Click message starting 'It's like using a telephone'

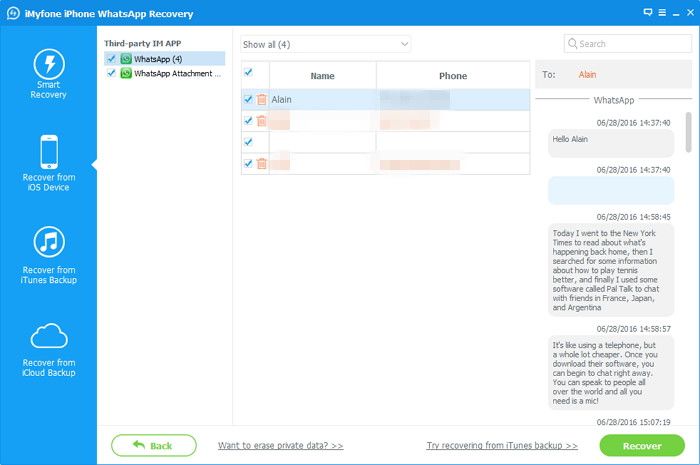611,373
